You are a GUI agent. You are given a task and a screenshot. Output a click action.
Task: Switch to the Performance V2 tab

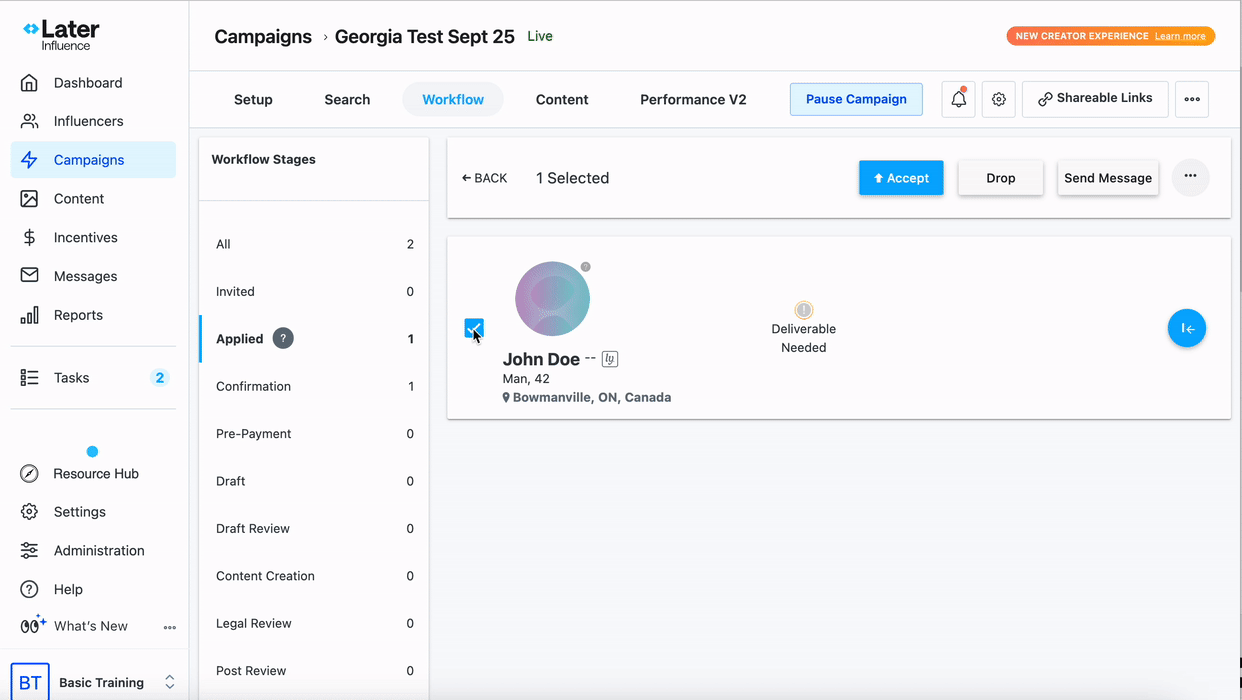click(693, 99)
